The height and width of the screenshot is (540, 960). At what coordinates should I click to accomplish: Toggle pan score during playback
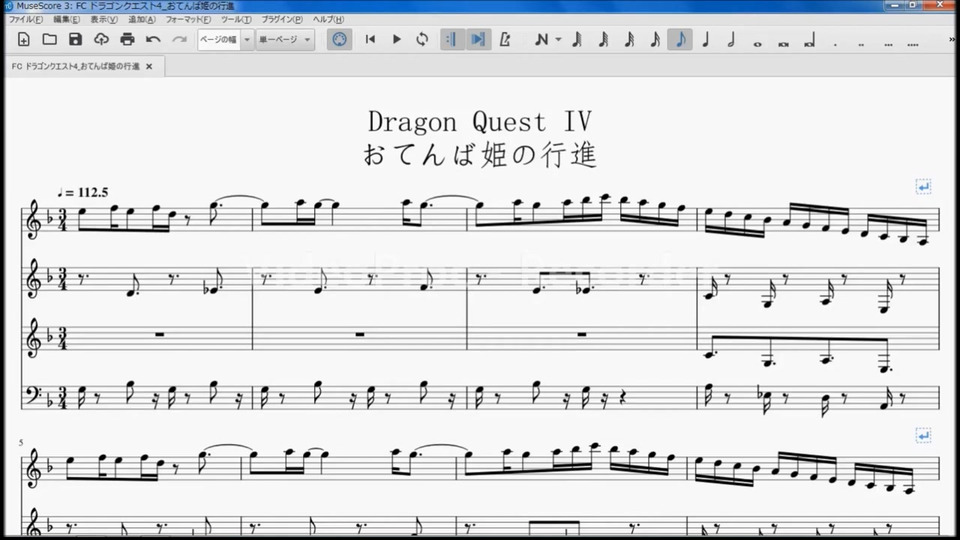[478, 40]
